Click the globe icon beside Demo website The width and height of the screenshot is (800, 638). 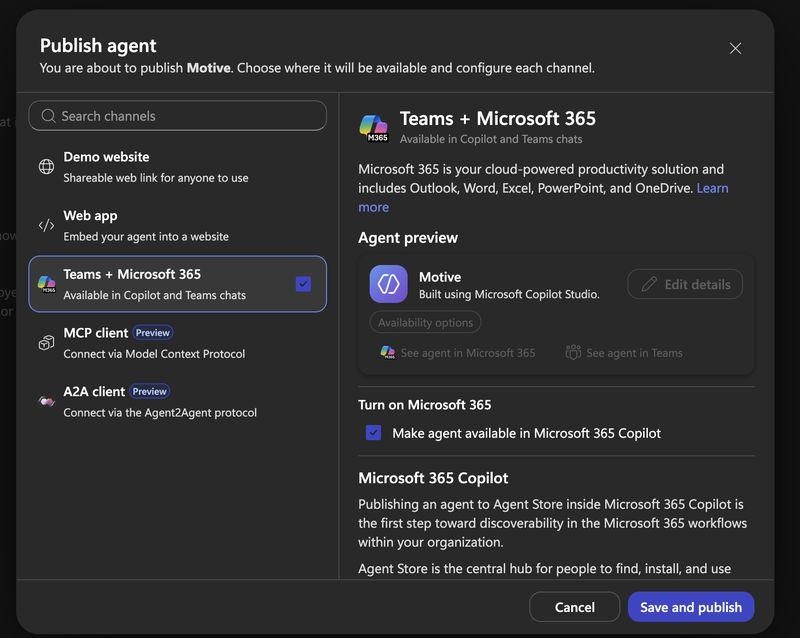46,166
